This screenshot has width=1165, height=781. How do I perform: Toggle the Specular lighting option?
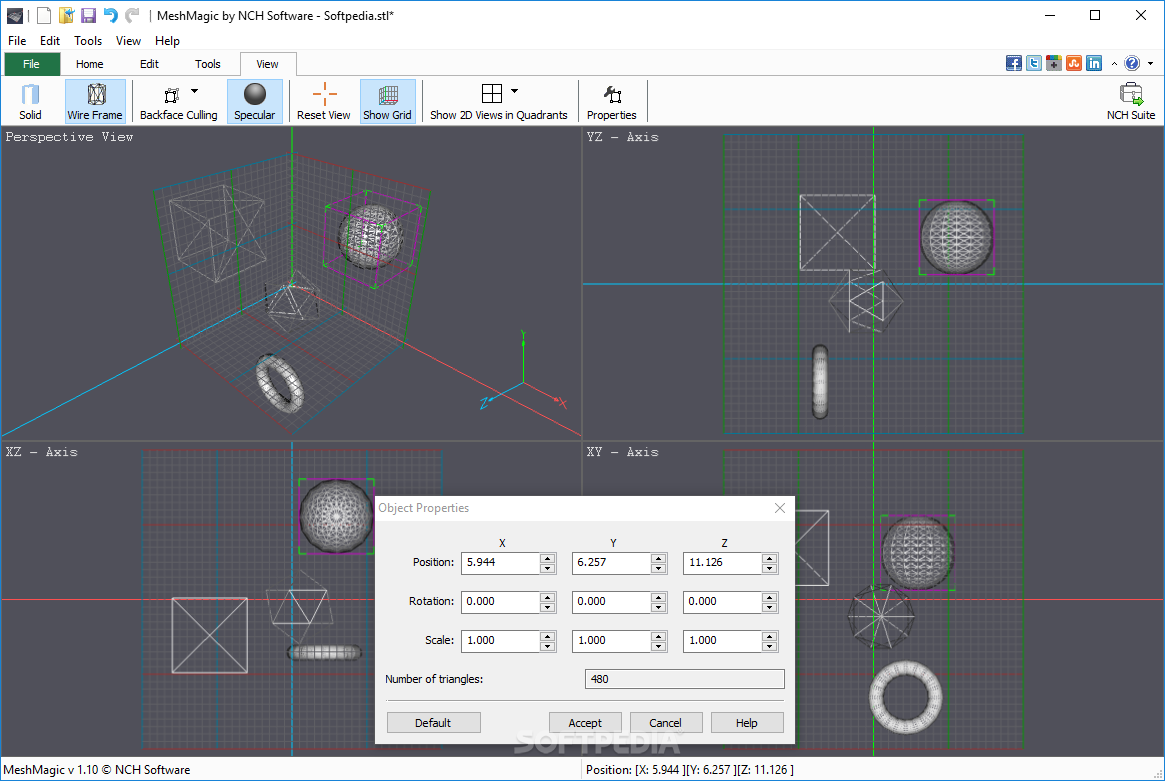255,101
